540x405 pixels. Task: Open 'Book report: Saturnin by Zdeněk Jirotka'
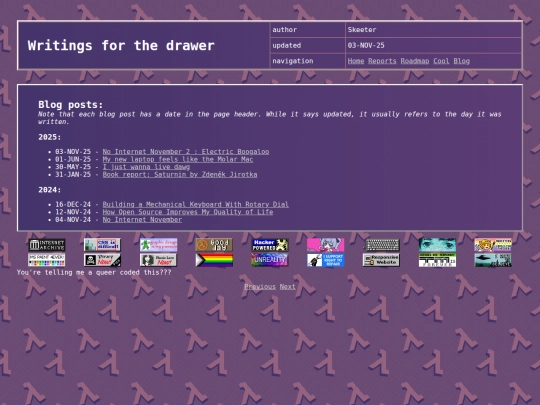pos(180,174)
